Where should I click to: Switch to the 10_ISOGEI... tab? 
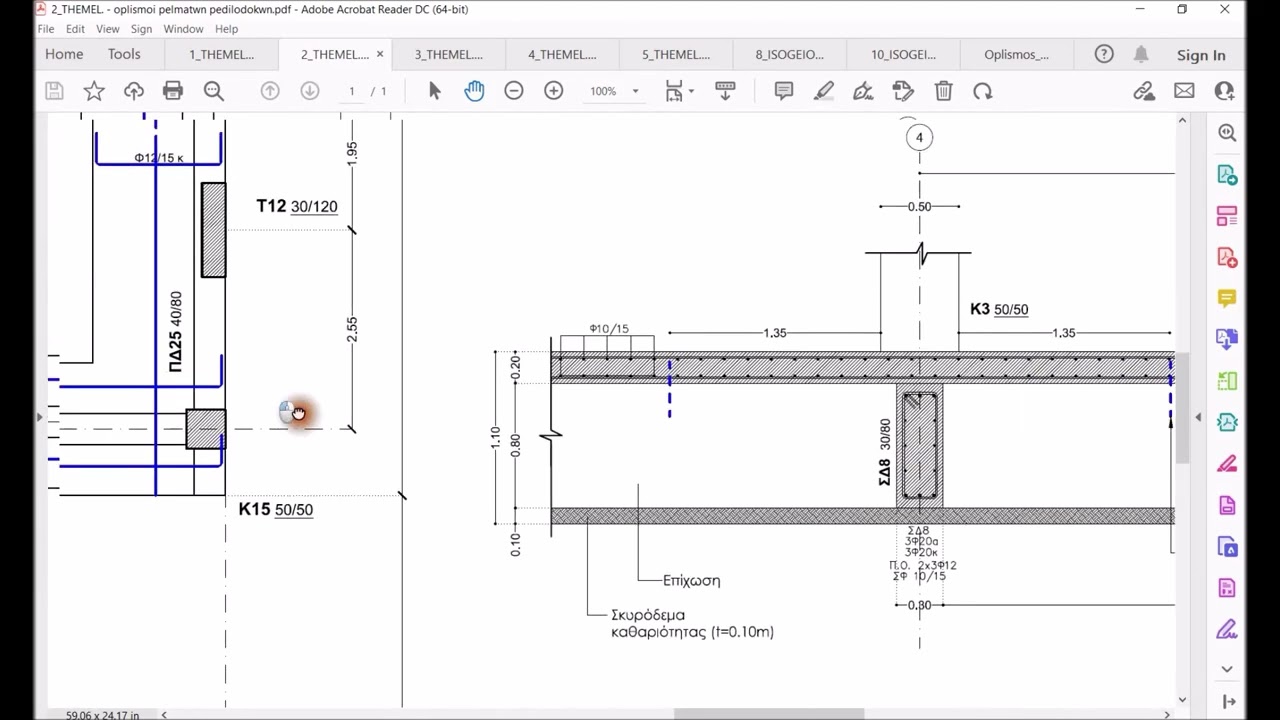tap(903, 54)
